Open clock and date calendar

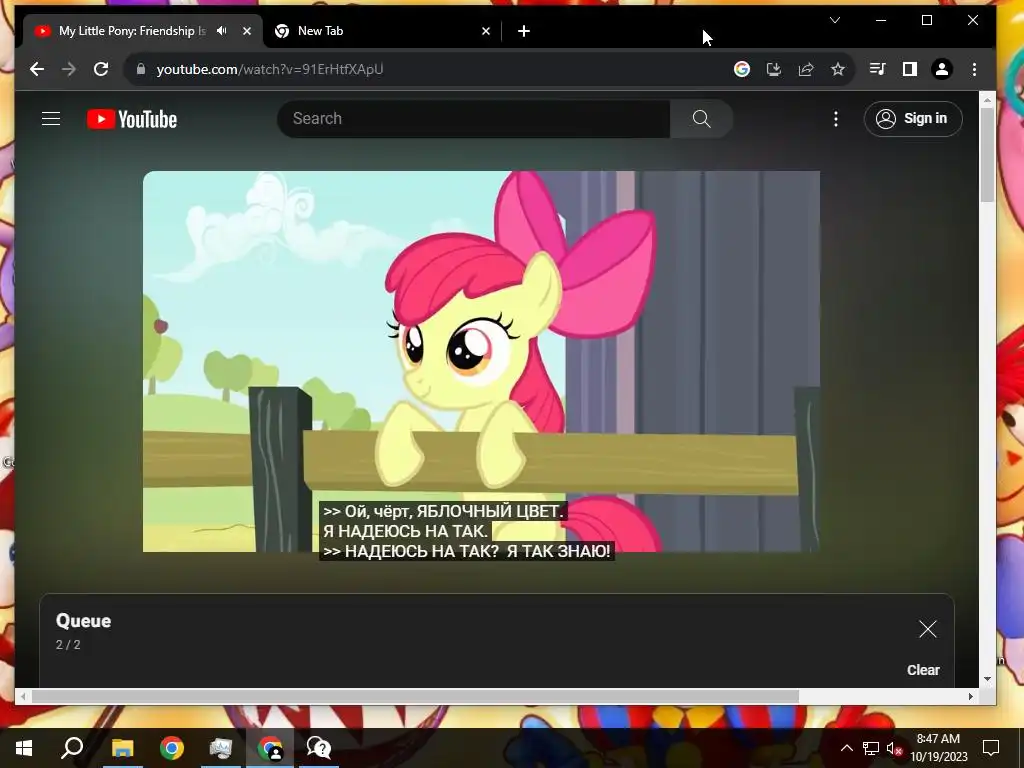click(938, 748)
